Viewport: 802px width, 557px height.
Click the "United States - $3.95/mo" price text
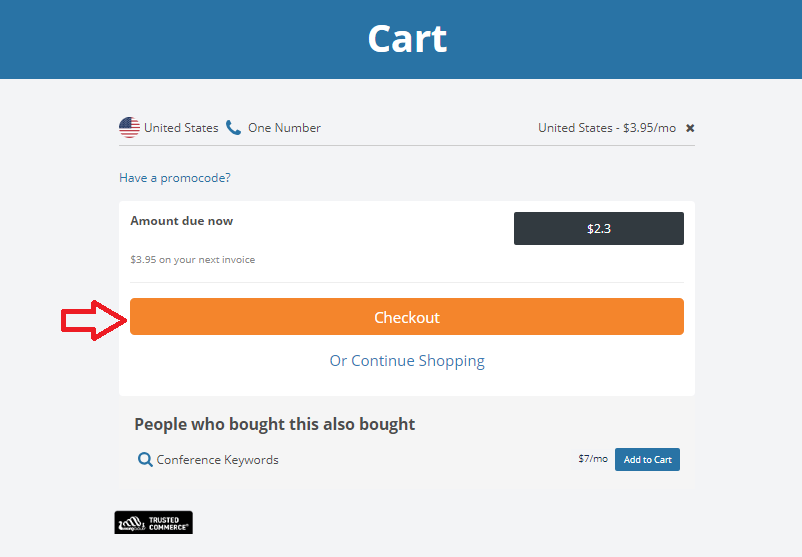click(606, 128)
